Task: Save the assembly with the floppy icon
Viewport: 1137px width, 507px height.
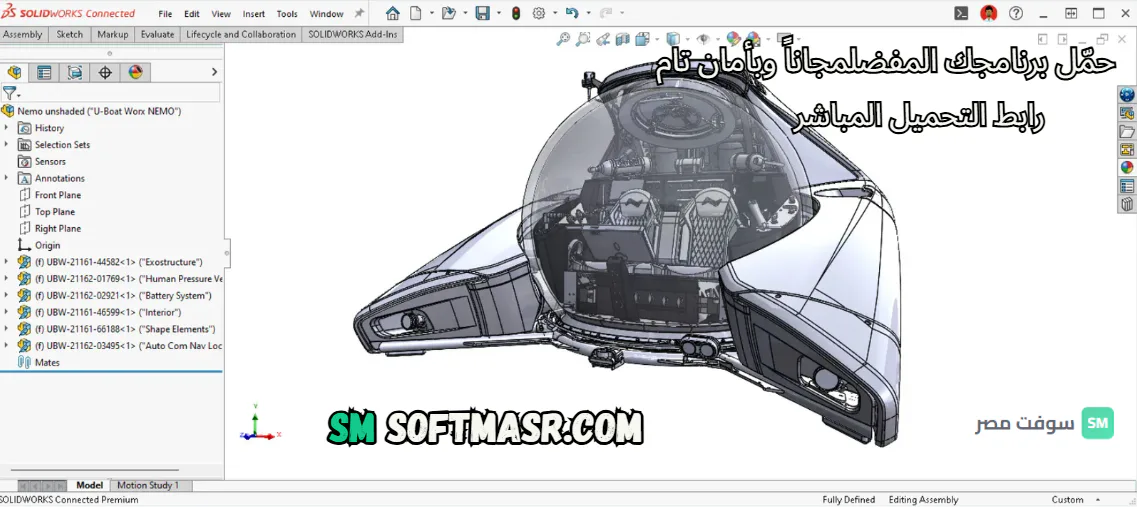Action: (482, 13)
